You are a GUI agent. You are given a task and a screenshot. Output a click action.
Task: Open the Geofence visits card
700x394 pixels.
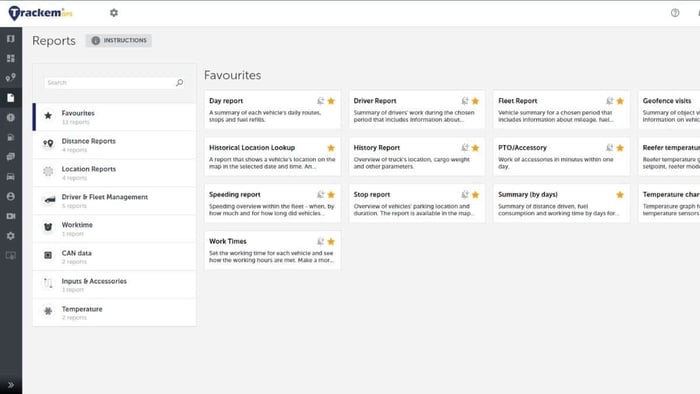(x=669, y=109)
